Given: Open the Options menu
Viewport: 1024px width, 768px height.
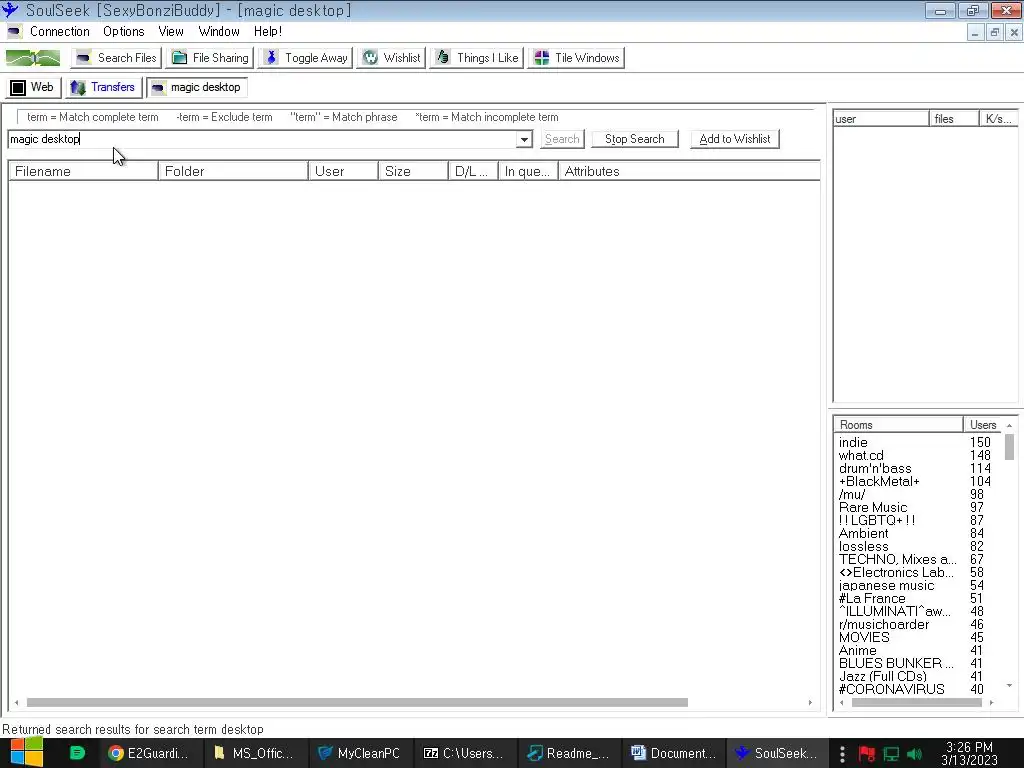Looking at the screenshot, I should point(123,31).
